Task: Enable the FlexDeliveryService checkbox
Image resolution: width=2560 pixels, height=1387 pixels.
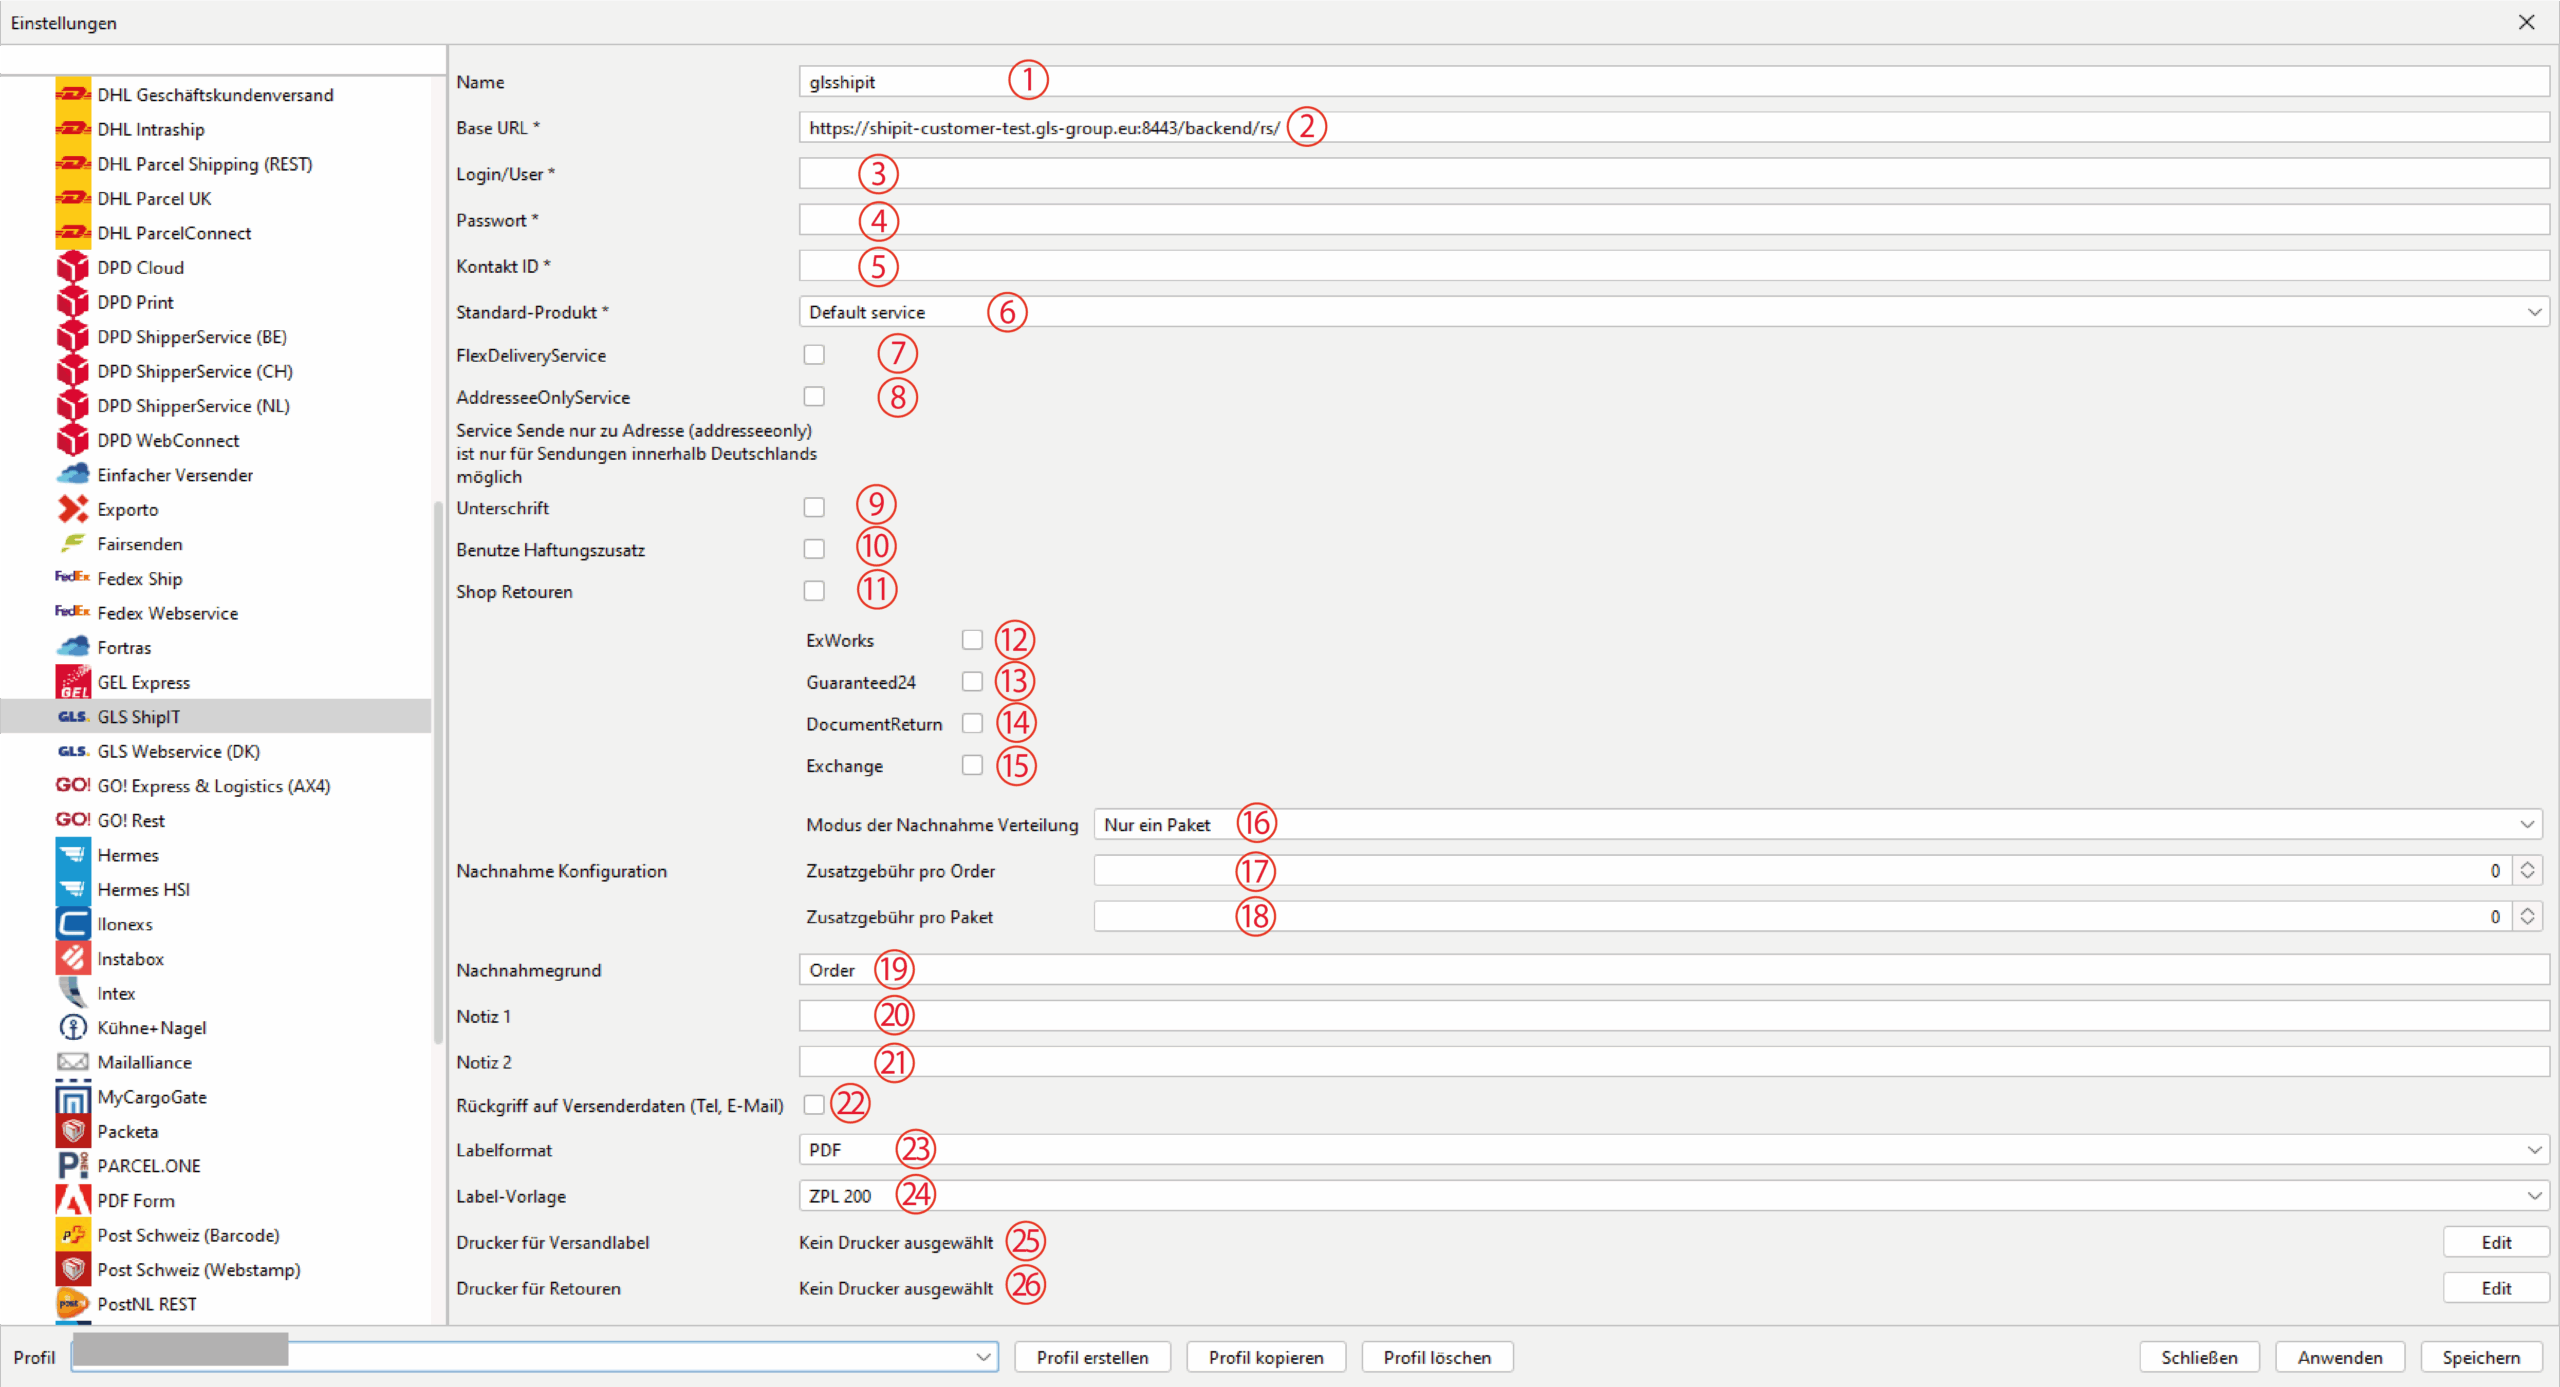Action: 814,355
